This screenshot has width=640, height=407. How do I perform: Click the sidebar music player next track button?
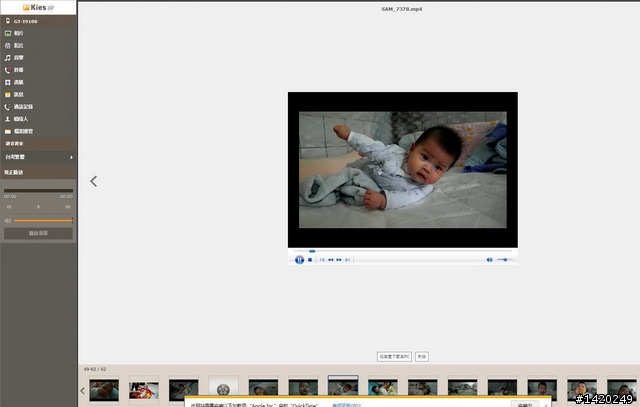coord(68,207)
